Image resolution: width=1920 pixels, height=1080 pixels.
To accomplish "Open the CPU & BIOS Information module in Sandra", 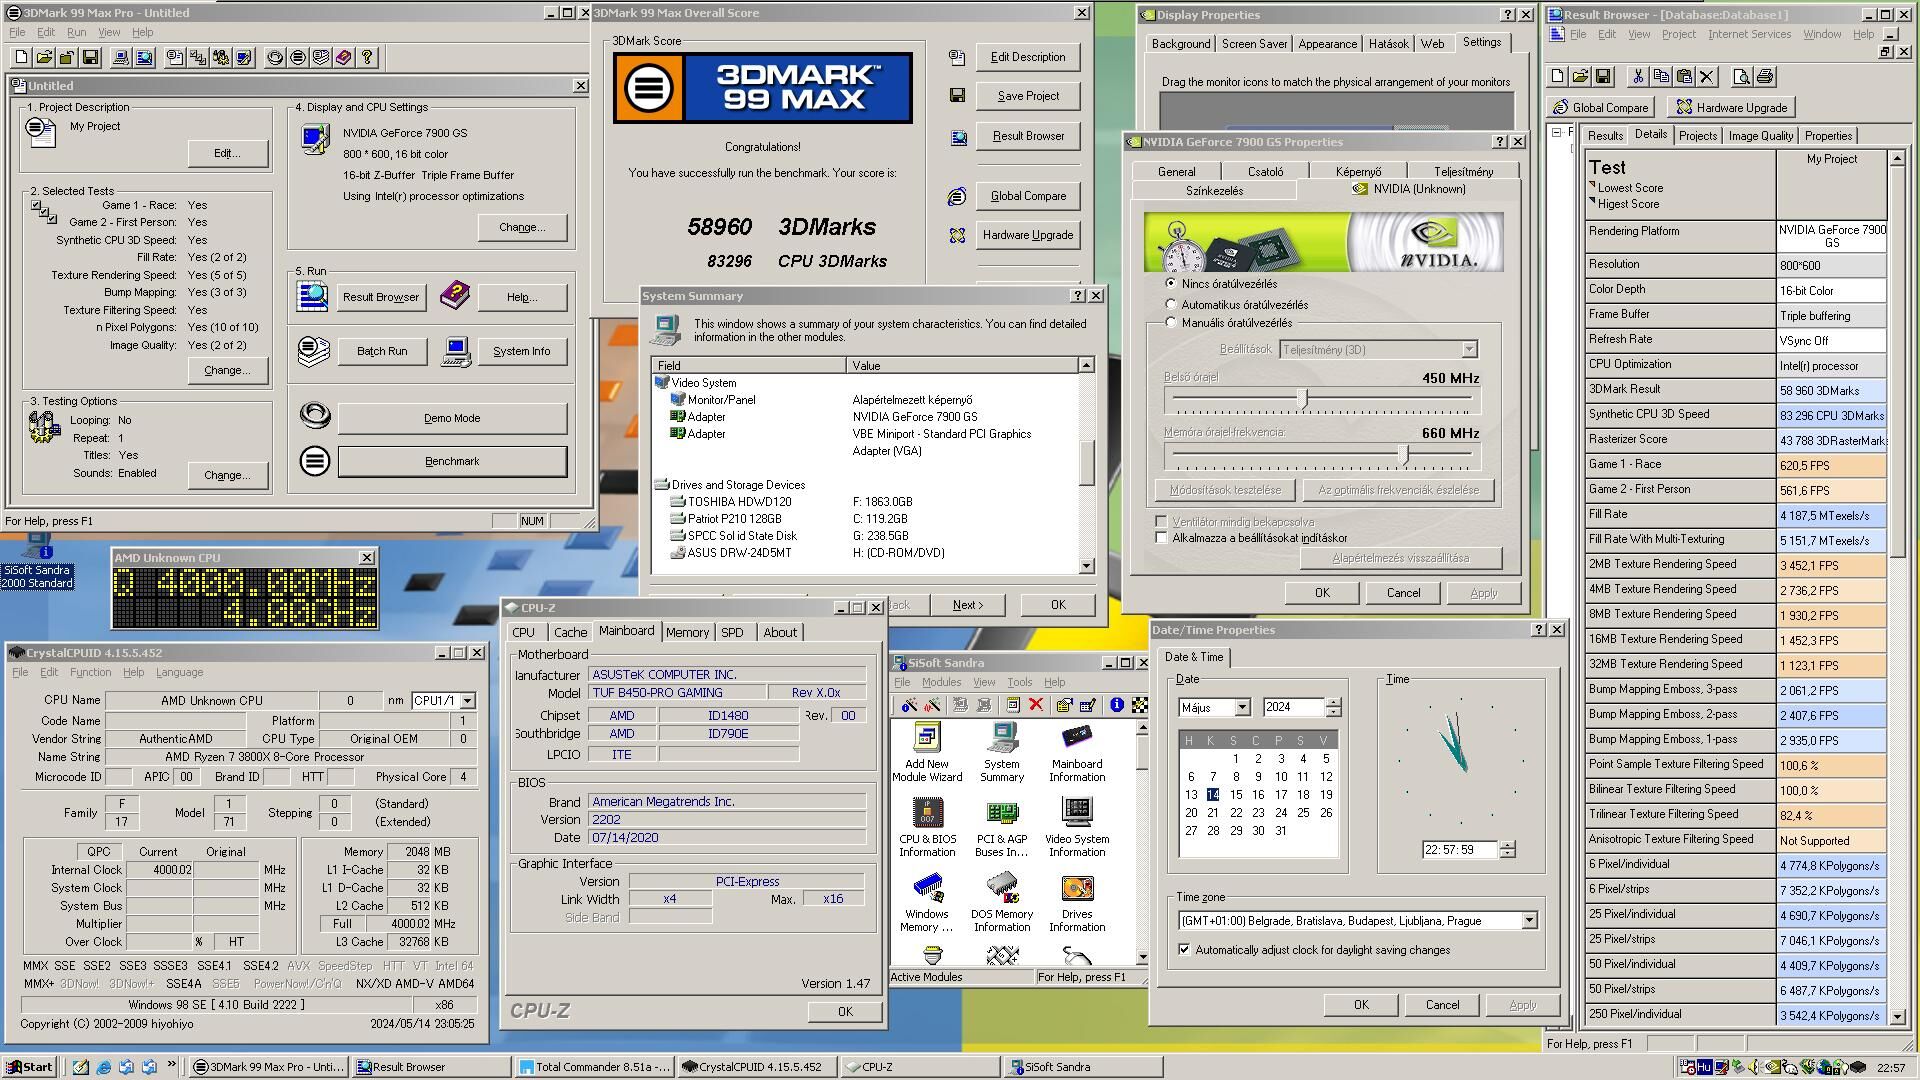I will [x=927, y=827].
